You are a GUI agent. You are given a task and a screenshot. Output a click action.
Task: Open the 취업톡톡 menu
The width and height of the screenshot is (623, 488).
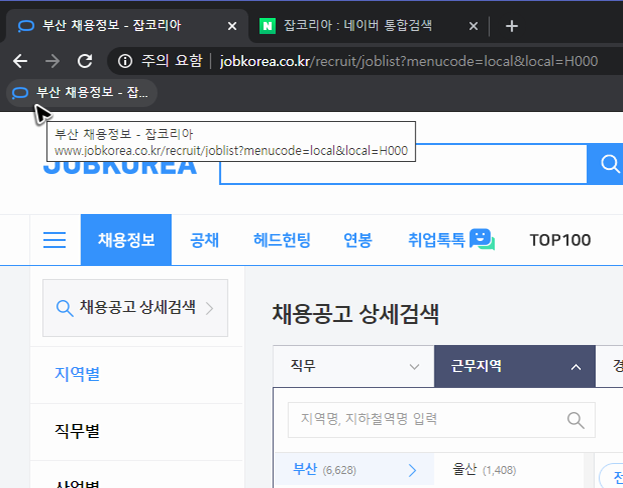point(436,240)
